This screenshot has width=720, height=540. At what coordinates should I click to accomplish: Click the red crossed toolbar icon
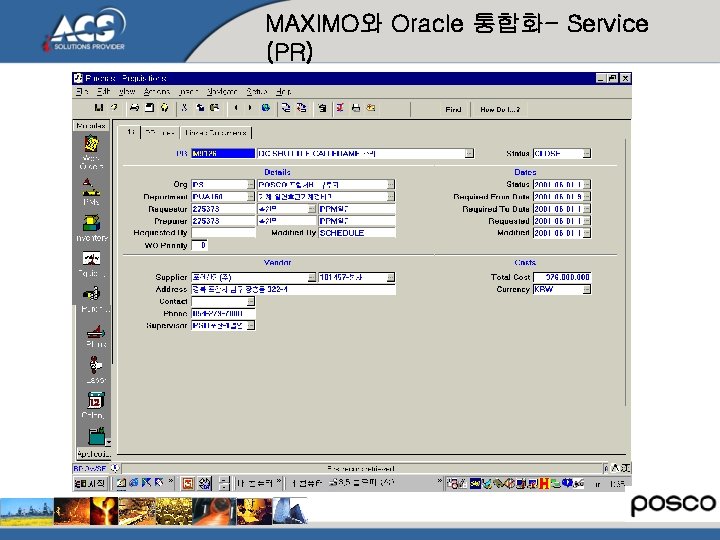click(340, 108)
